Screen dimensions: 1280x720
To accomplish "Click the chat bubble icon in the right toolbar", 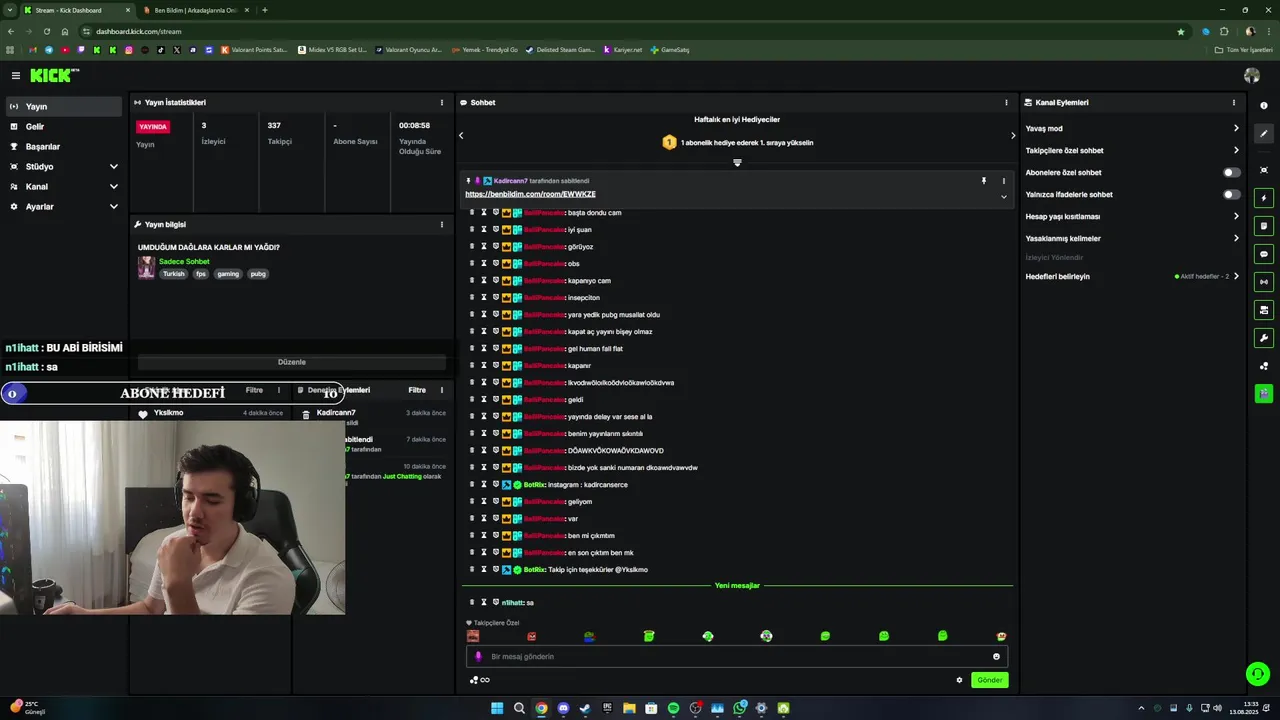I will (x=1264, y=254).
